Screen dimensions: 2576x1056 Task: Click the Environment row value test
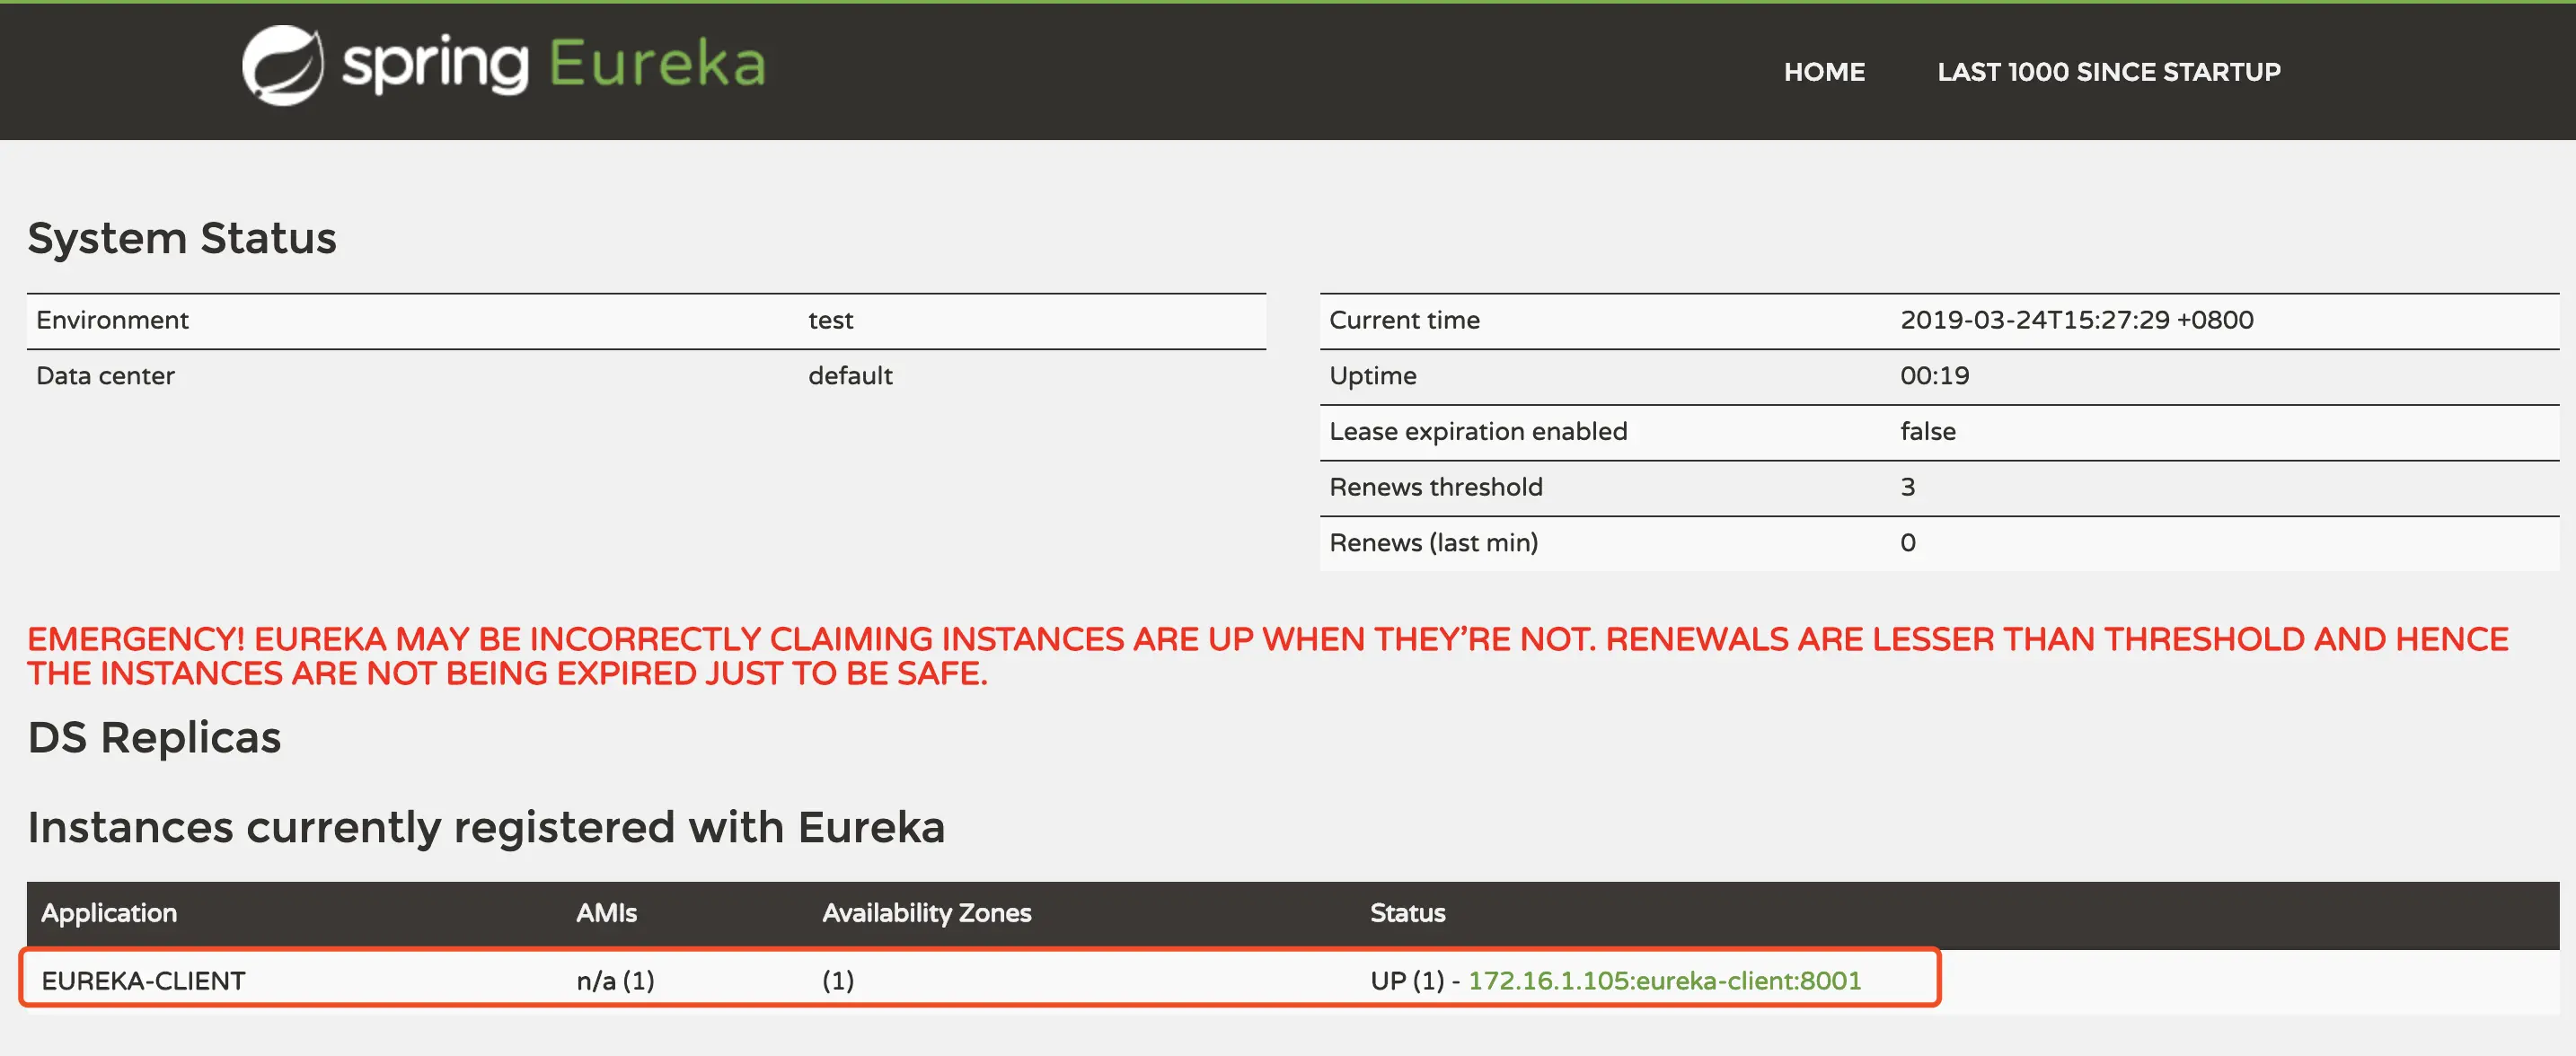tap(830, 320)
